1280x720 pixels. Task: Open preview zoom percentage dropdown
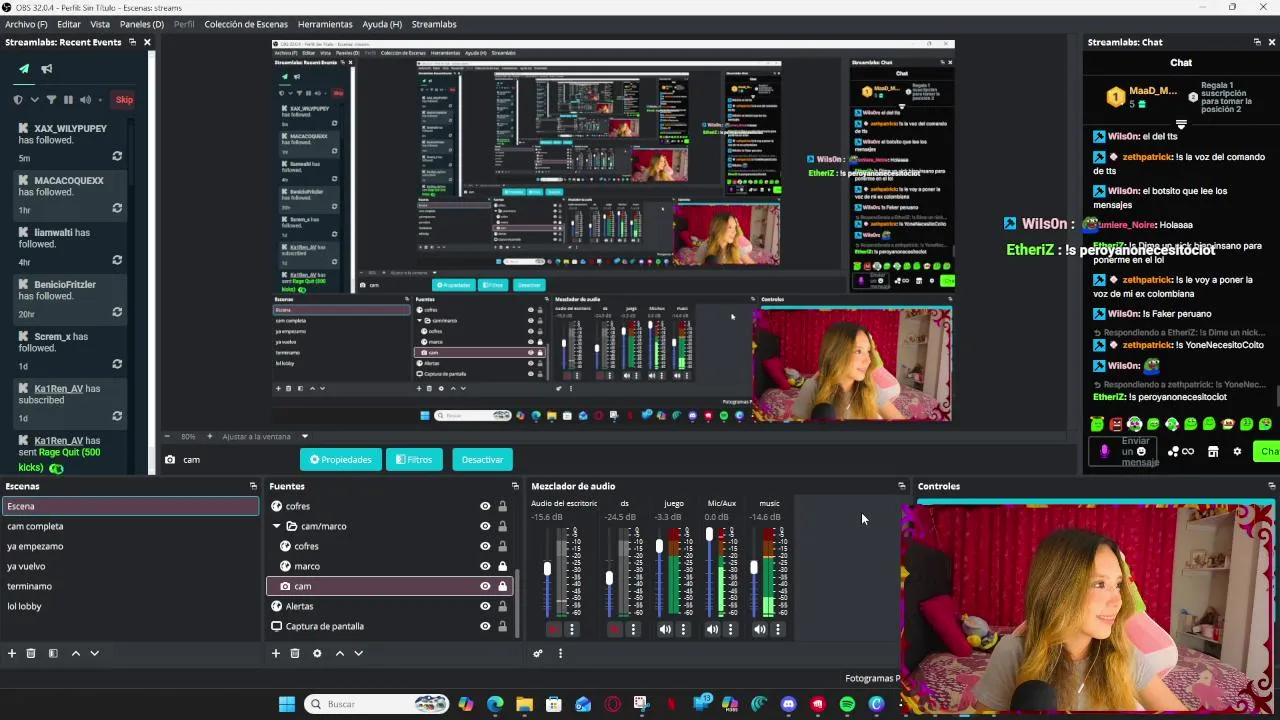(x=187, y=436)
